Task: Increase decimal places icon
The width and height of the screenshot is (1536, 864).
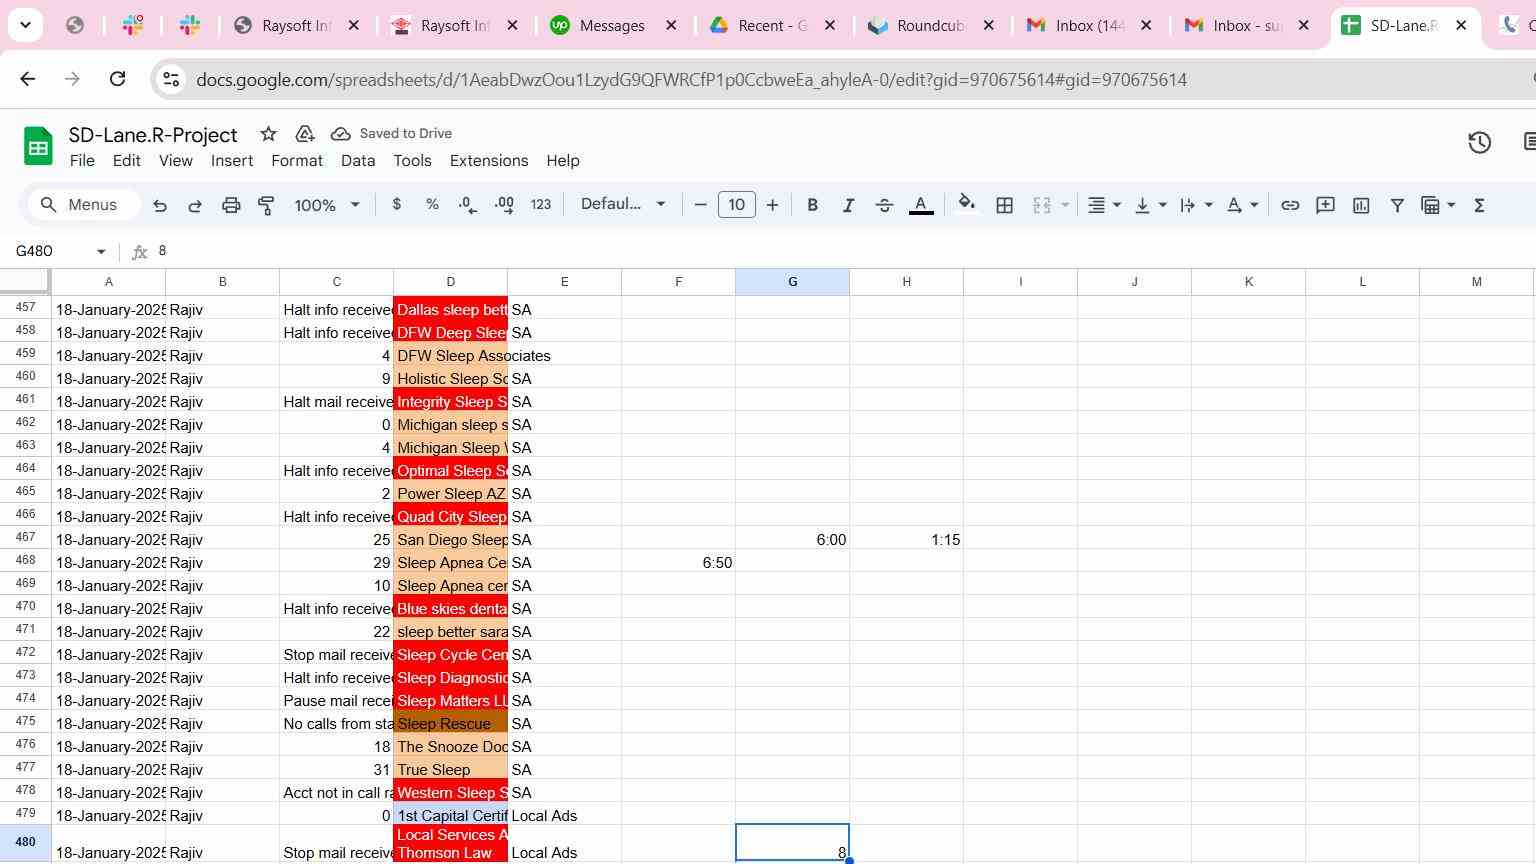Action: (x=504, y=205)
